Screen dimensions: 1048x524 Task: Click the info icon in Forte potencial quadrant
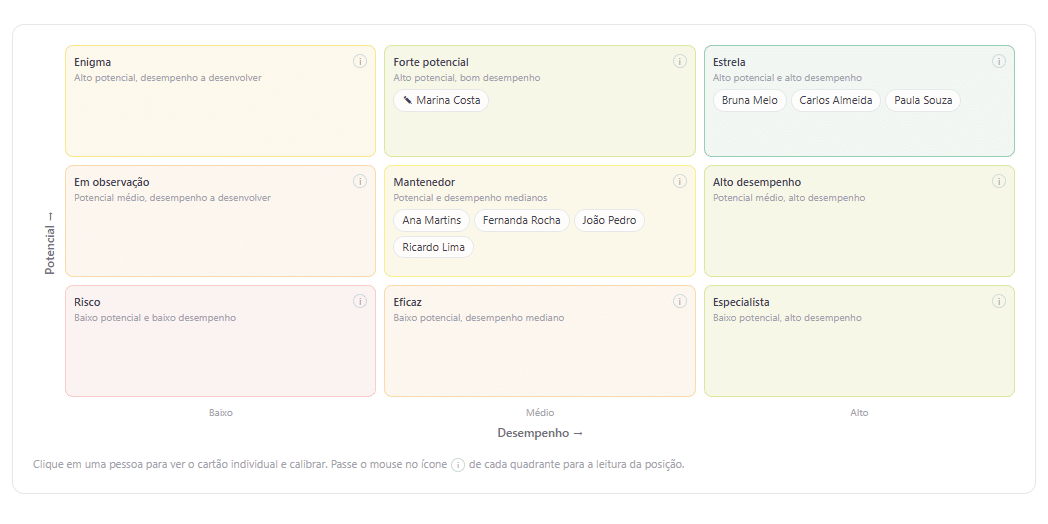[x=680, y=61]
